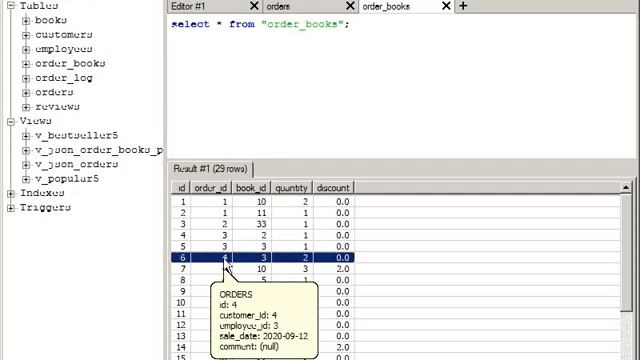Viewport: 640px width, 360px height.
Task: Select the order_log table in tree
Action: [x=64, y=78]
